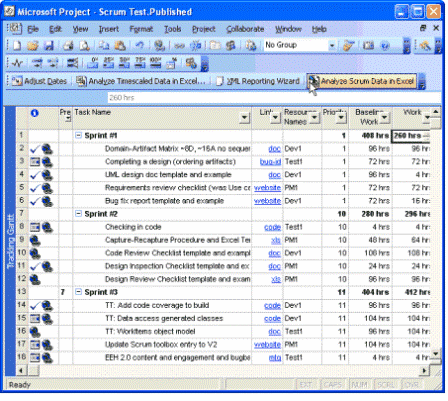Follow the xls link for Capture-Recapture Procedure
448x401 pixels.
[x=276, y=240]
